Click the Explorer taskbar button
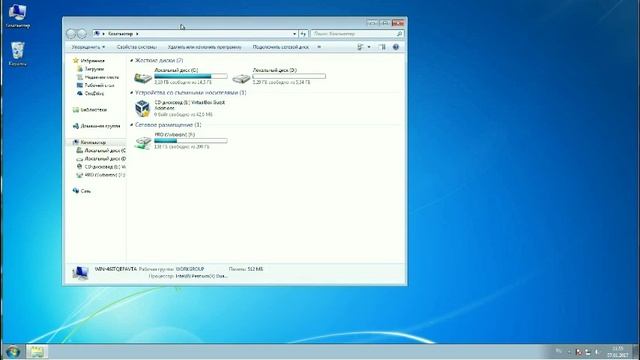Viewport: 640px width, 360px height. tap(37, 352)
